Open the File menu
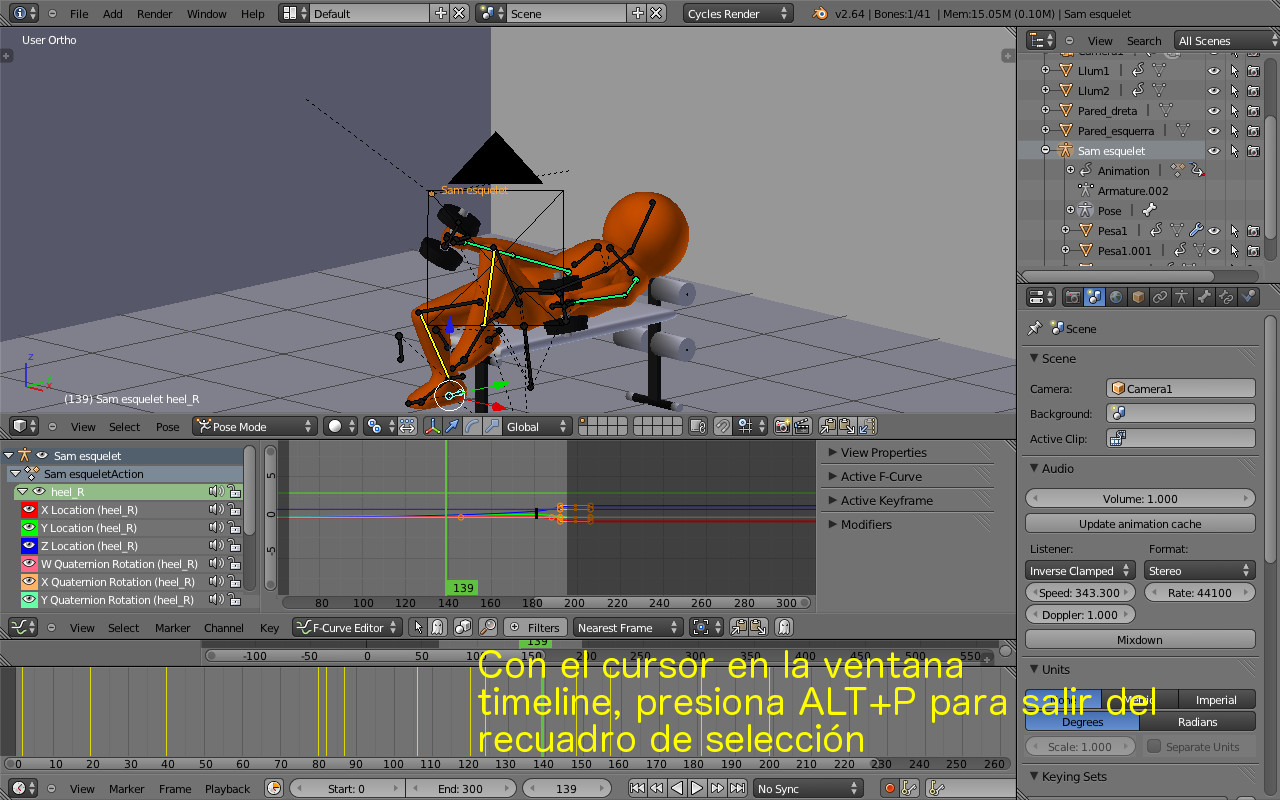 (x=79, y=14)
